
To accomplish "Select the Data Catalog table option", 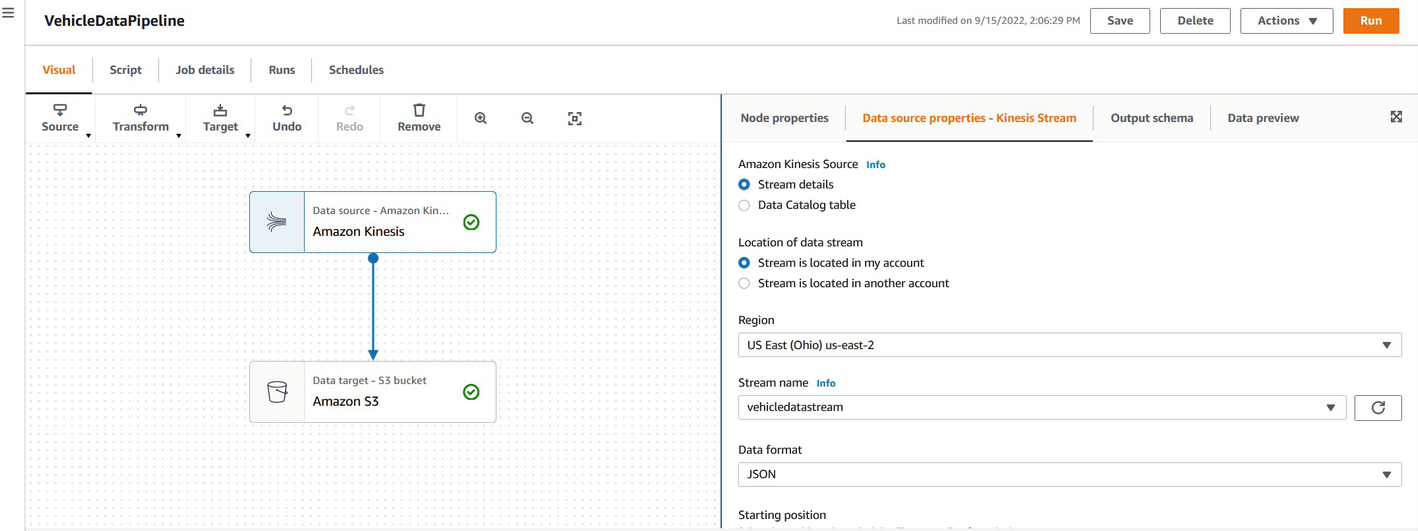I will coord(744,205).
